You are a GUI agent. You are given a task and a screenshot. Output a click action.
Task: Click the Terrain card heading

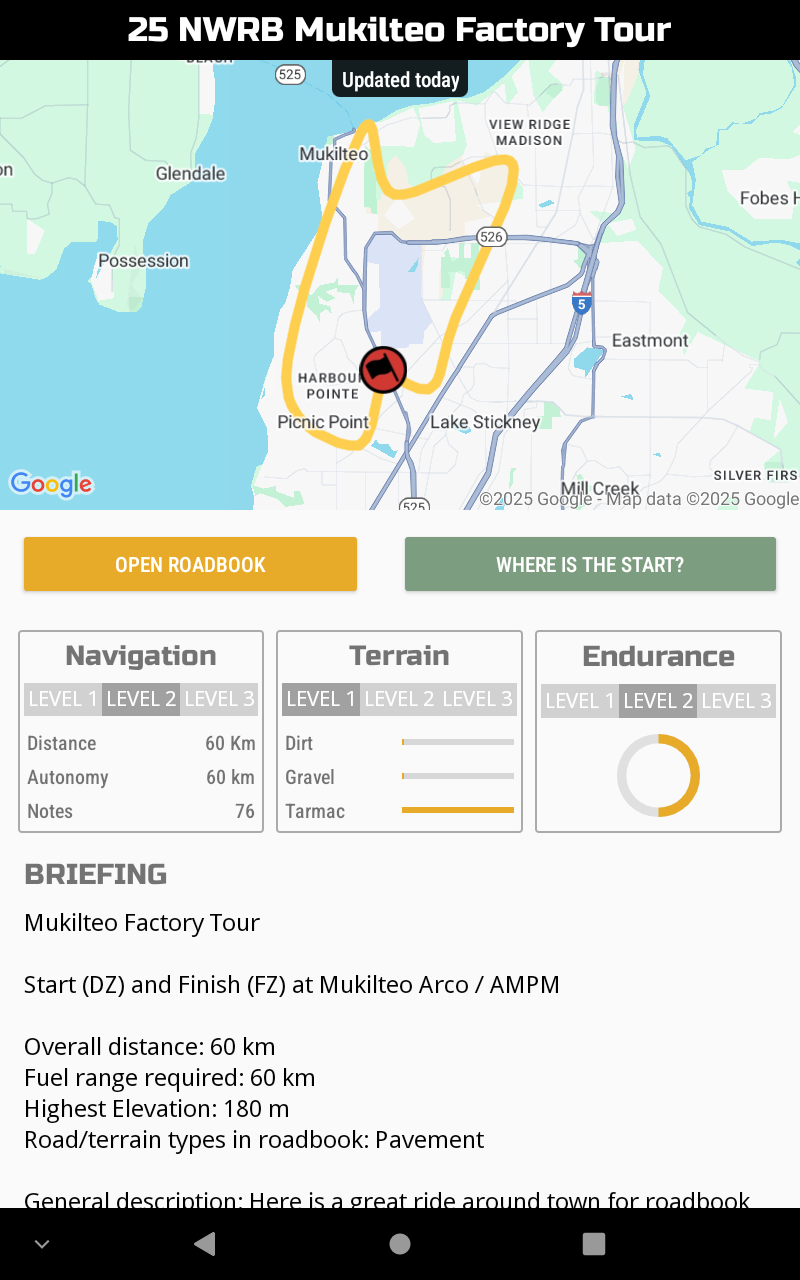coord(399,656)
